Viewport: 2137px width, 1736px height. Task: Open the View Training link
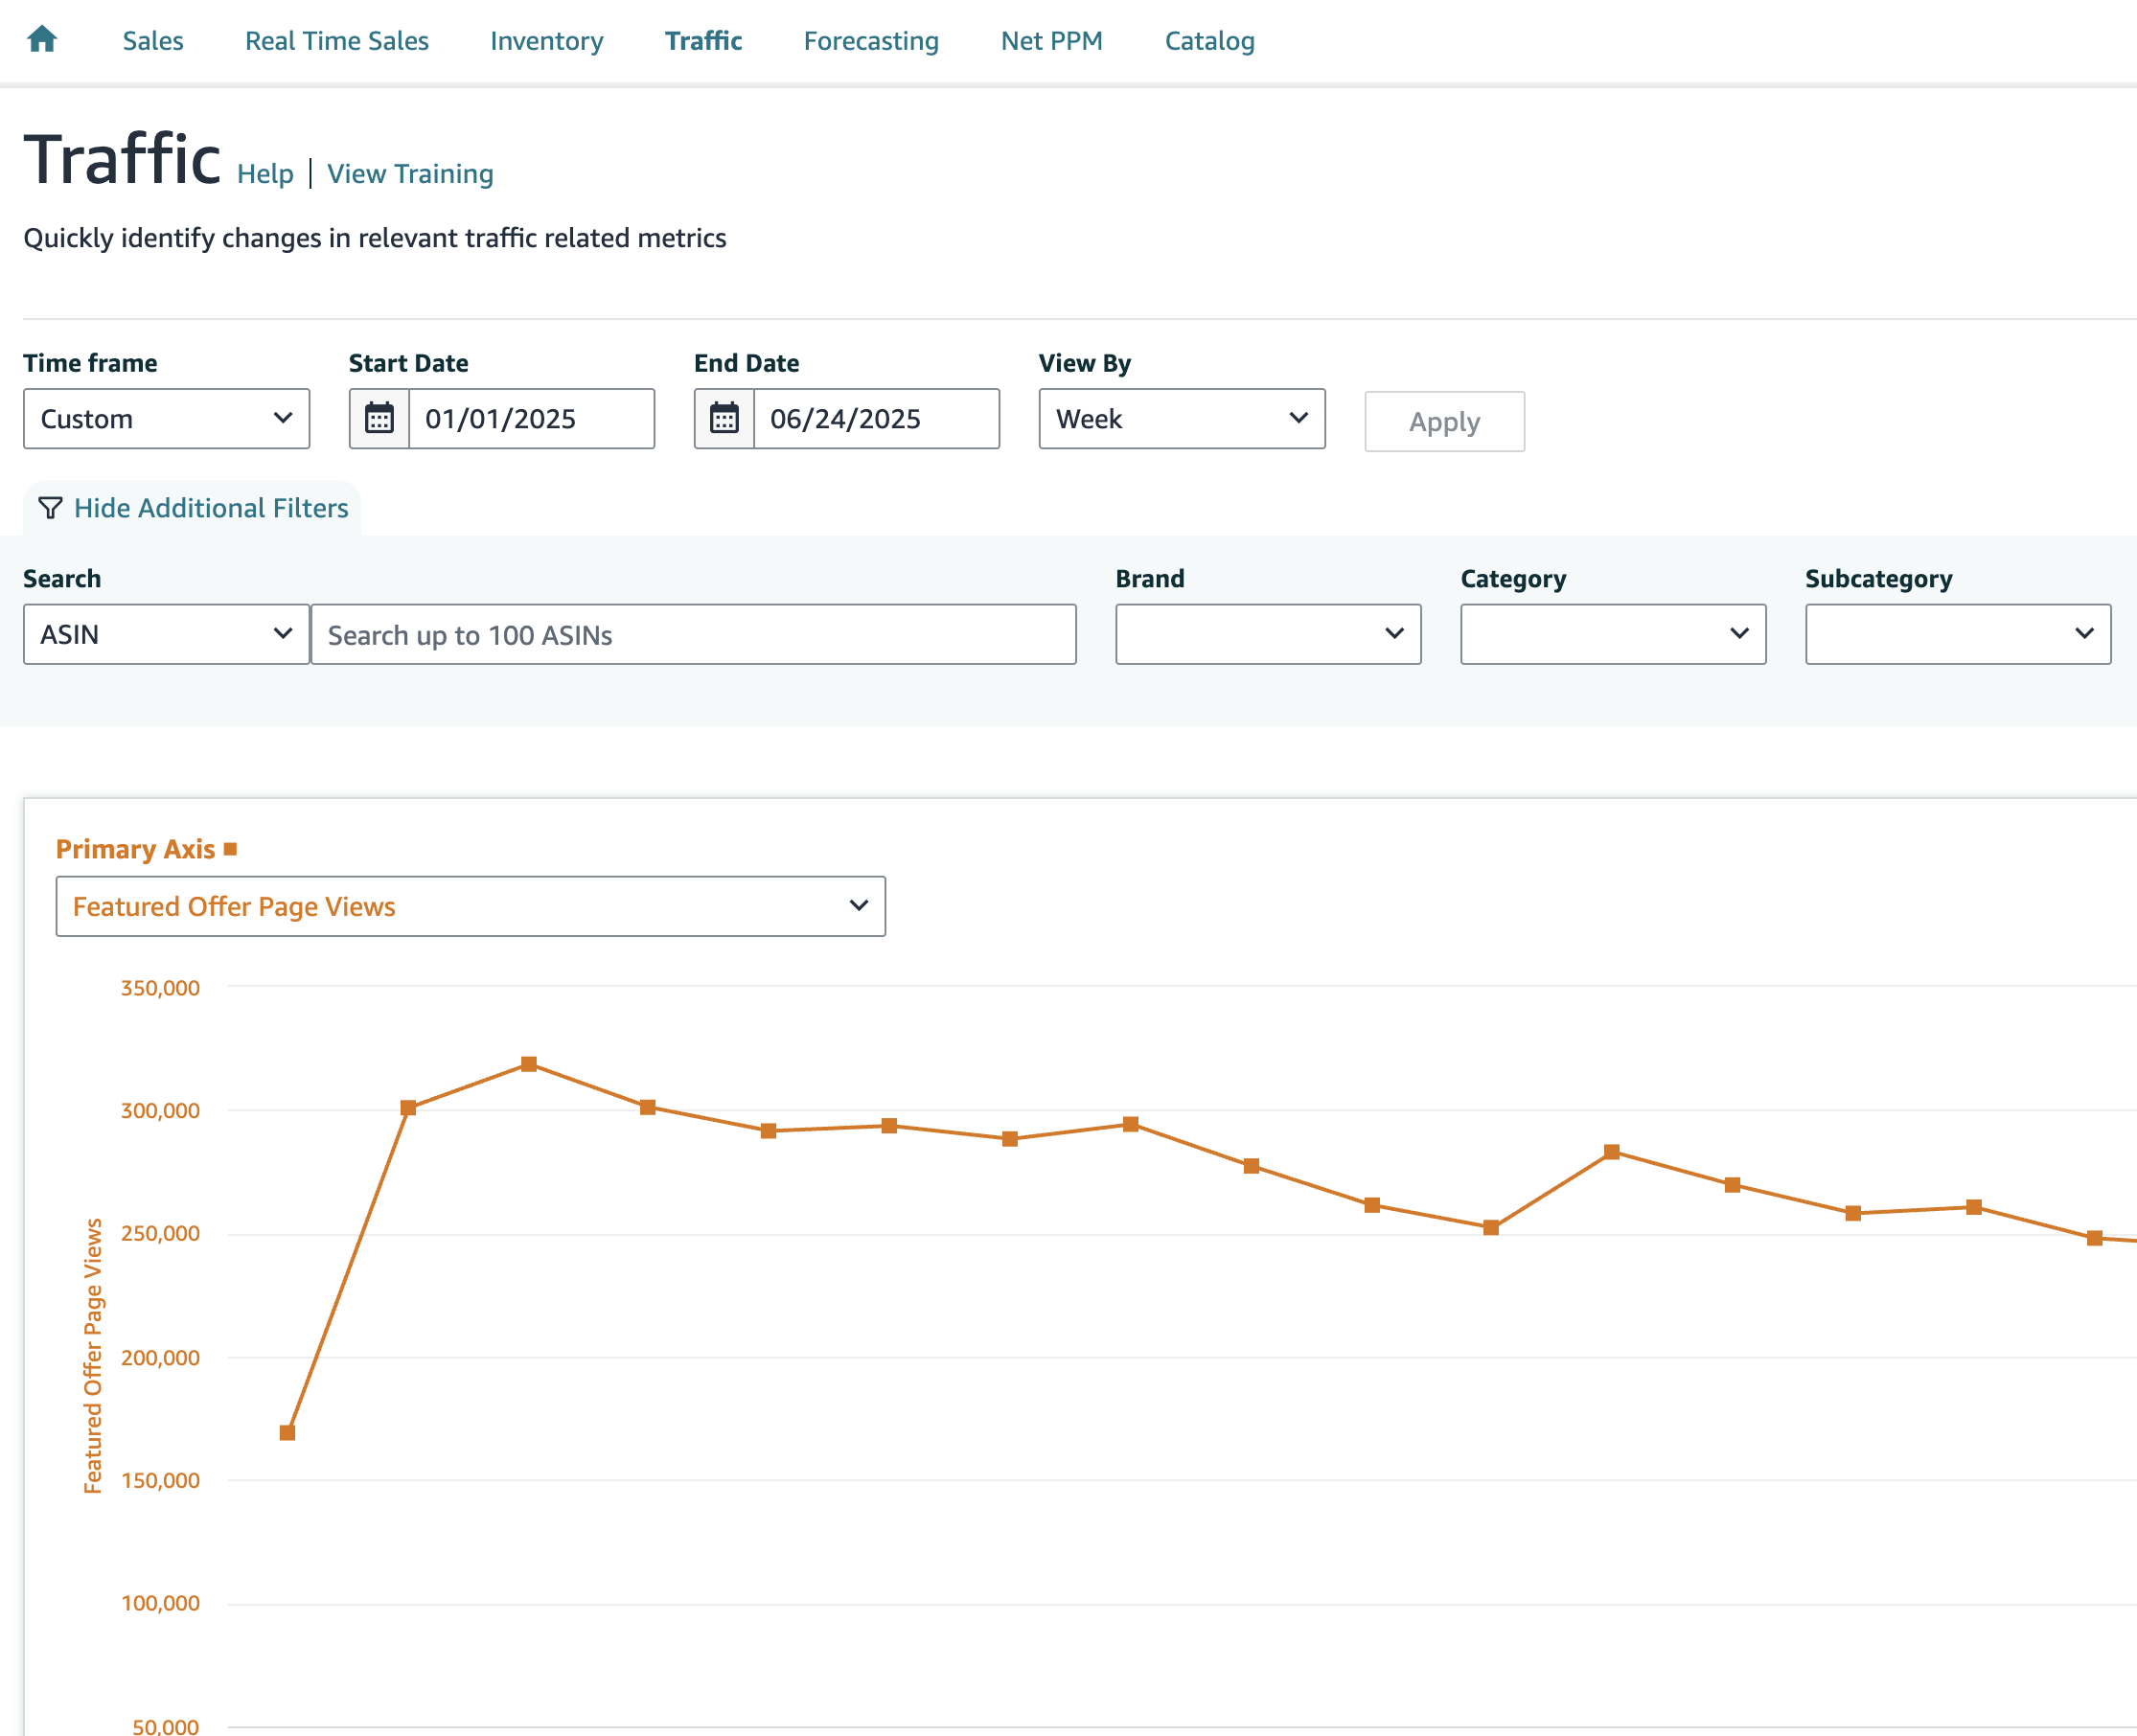(x=410, y=173)
